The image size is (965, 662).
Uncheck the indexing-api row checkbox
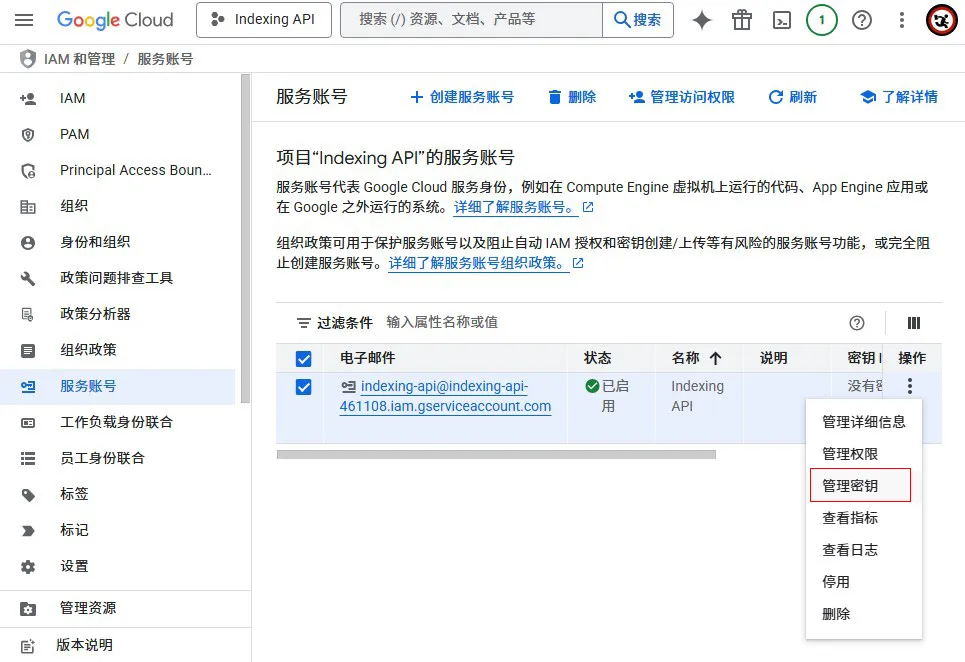(303, 387)
